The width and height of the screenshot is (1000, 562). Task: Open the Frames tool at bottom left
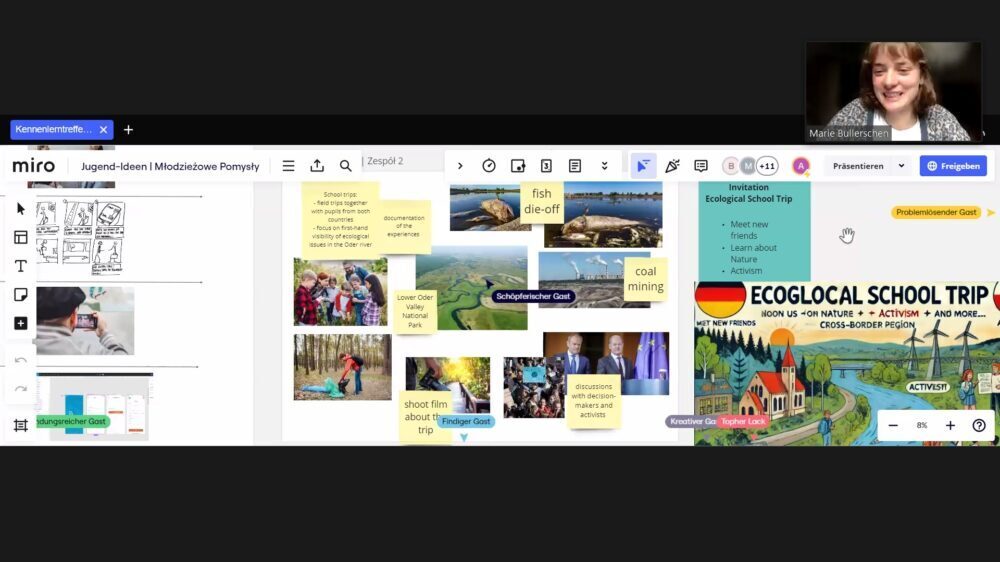pos(20,425)
